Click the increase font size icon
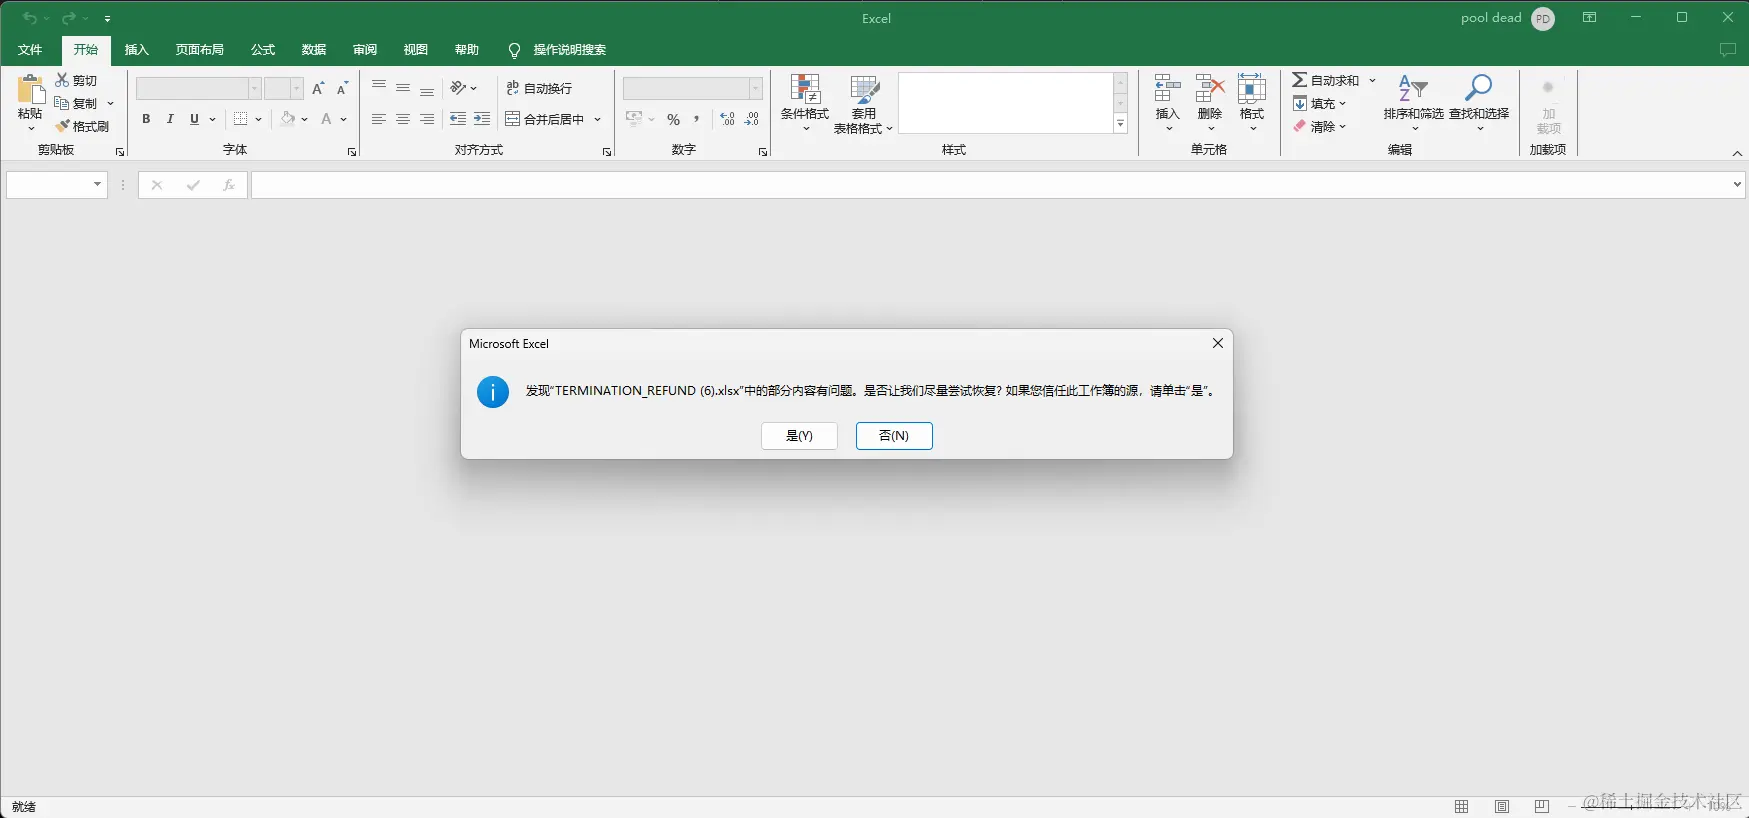1749x818 pixels. (318, 88)
